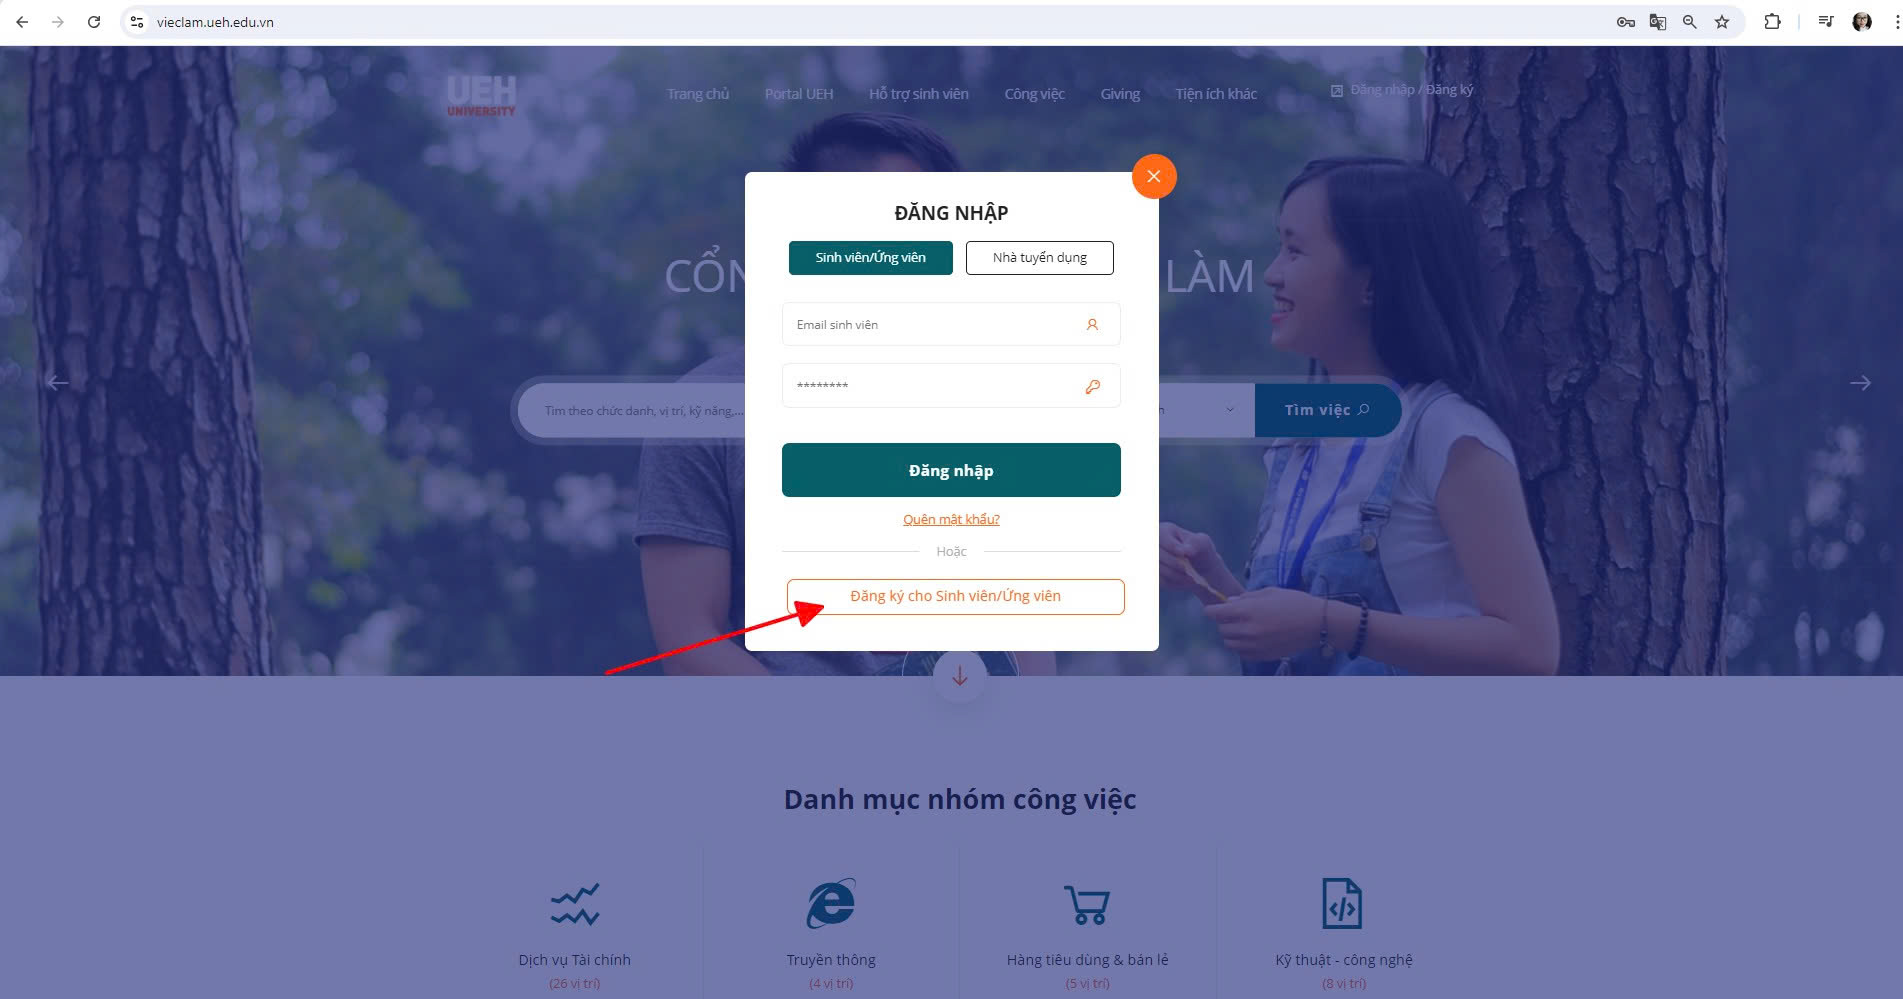
Task: Click the user icon in email field
Action: point(1092,325)
